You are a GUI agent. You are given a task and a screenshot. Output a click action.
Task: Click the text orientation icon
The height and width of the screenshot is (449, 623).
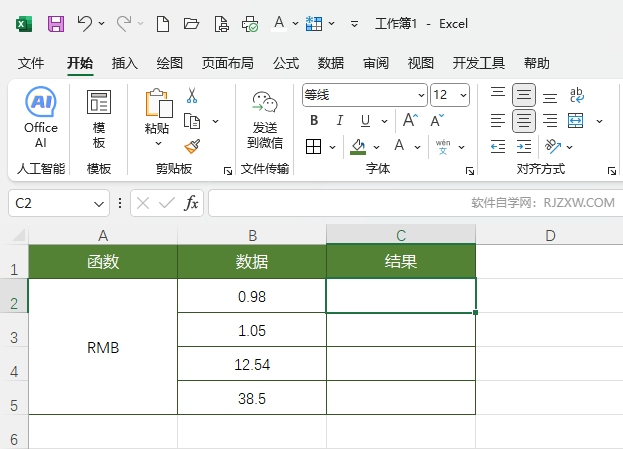(x=553, y=147)
